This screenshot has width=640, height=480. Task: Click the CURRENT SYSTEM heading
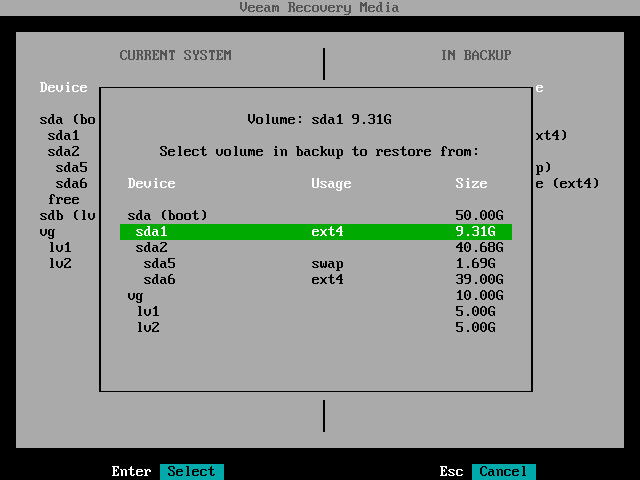(x=176, y=55)
